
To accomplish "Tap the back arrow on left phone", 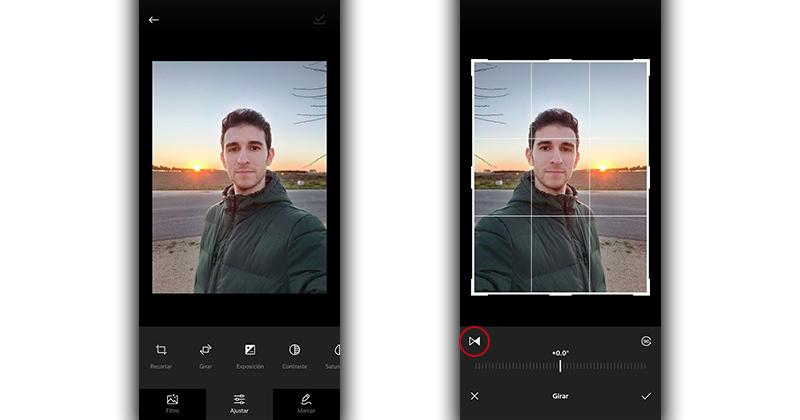I will coord(154,20).
